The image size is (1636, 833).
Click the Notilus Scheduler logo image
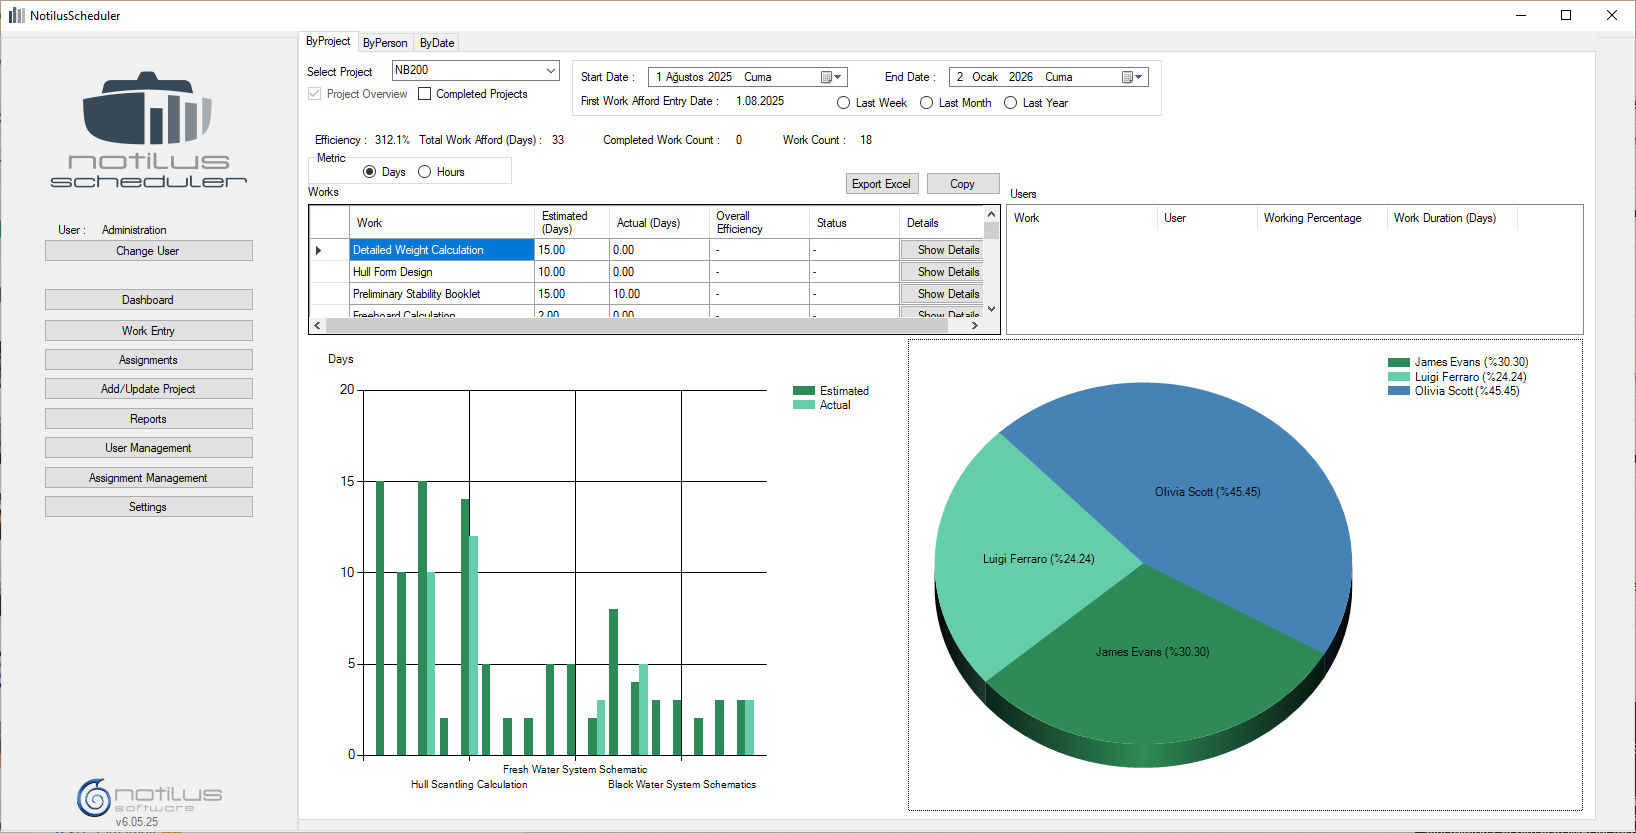pyautogui.click(x=148, y=130)
